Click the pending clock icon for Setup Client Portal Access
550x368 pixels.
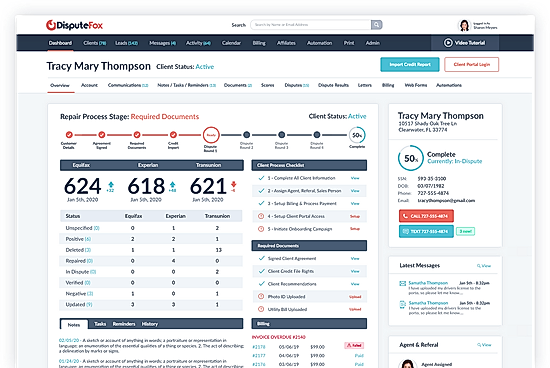[x=261, y=216]
